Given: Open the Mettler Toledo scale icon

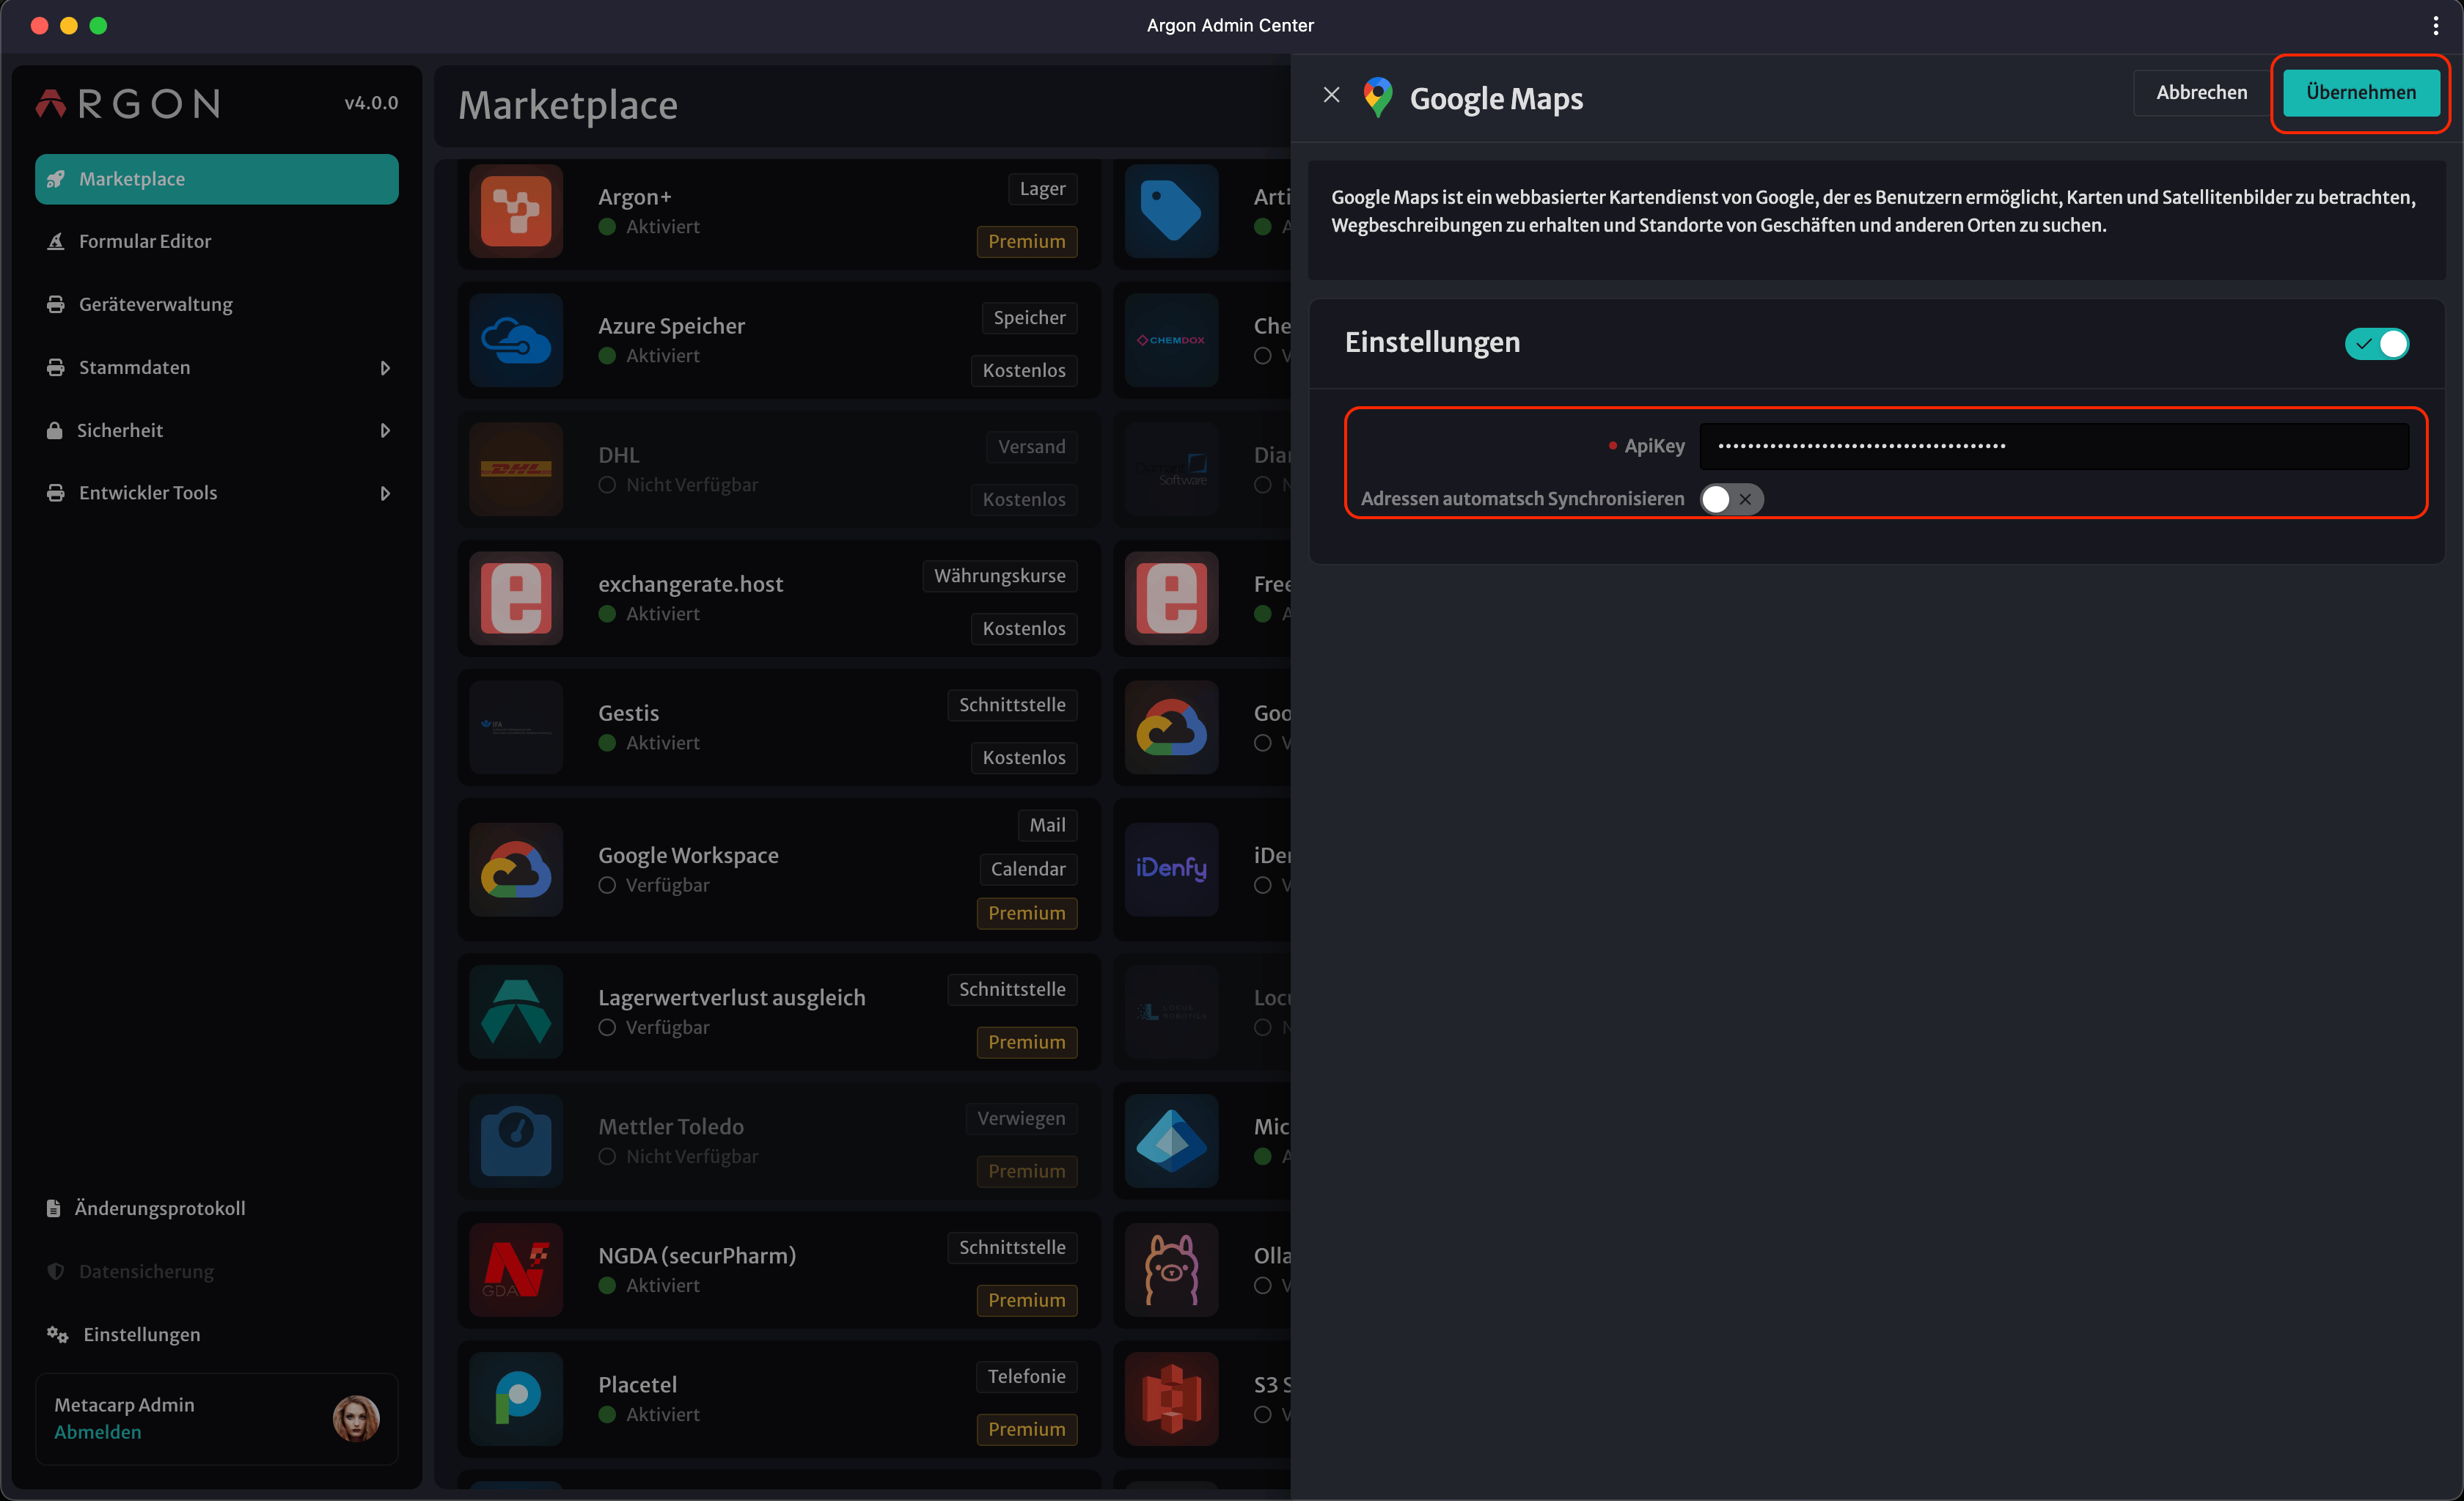Looking at the screenshot, I should point(516,1140).
